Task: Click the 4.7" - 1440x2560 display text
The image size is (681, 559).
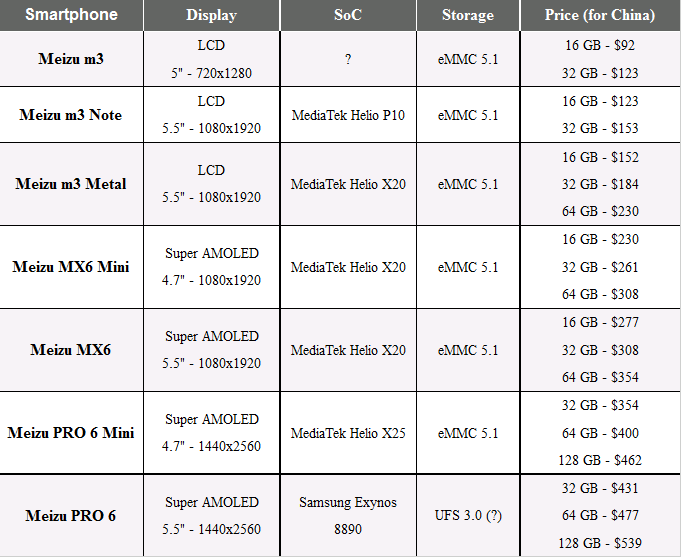Action: (212, 447)
